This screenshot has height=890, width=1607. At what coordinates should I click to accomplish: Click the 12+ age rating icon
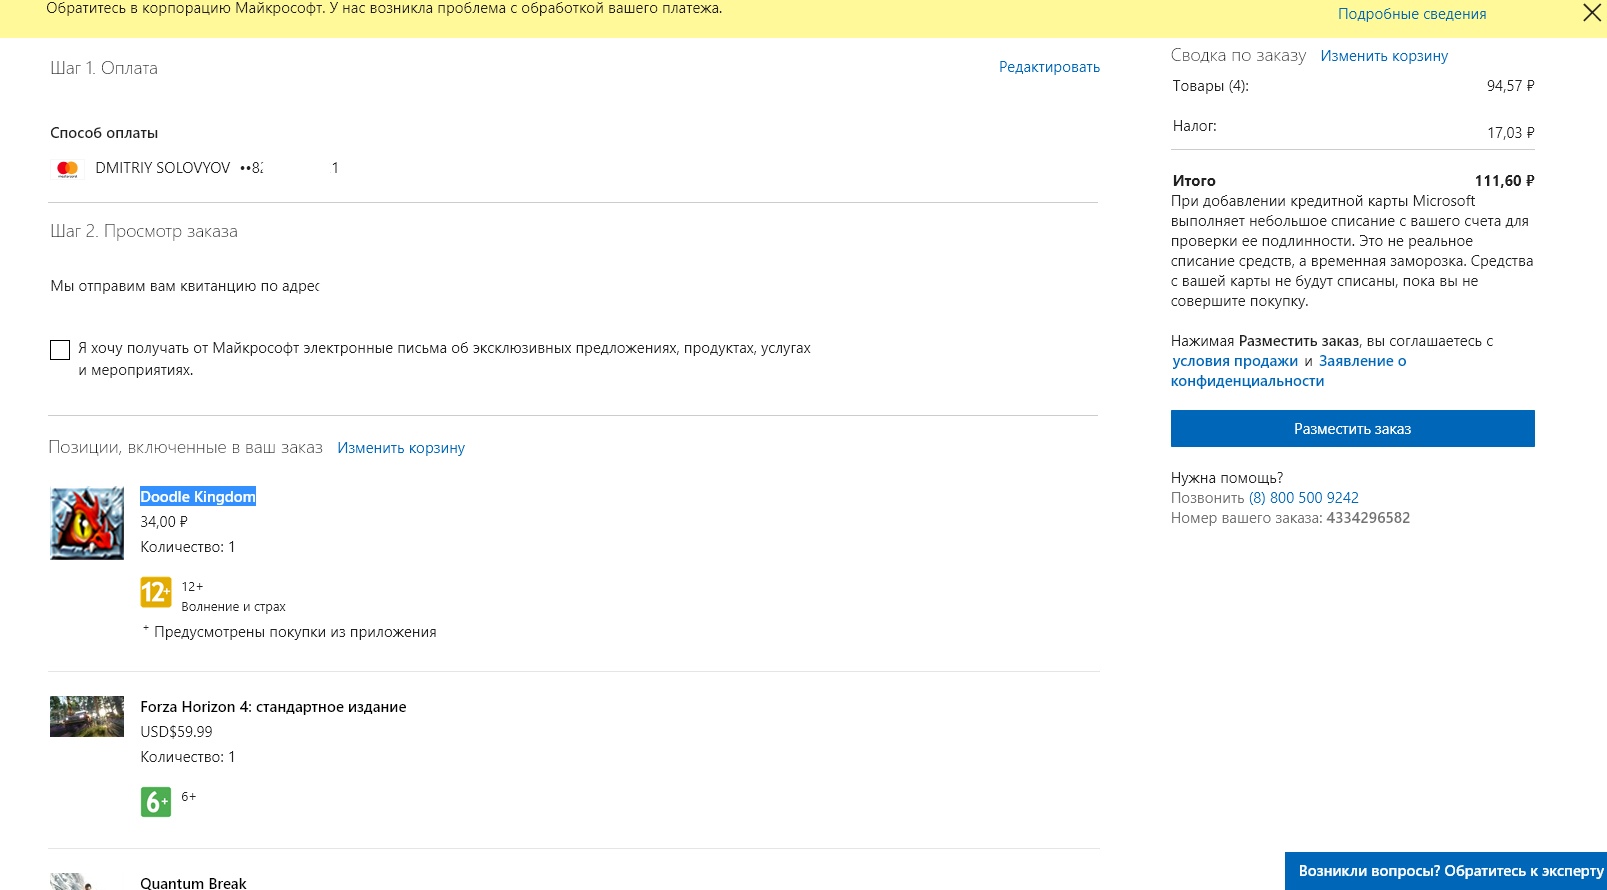coord(155,593)
